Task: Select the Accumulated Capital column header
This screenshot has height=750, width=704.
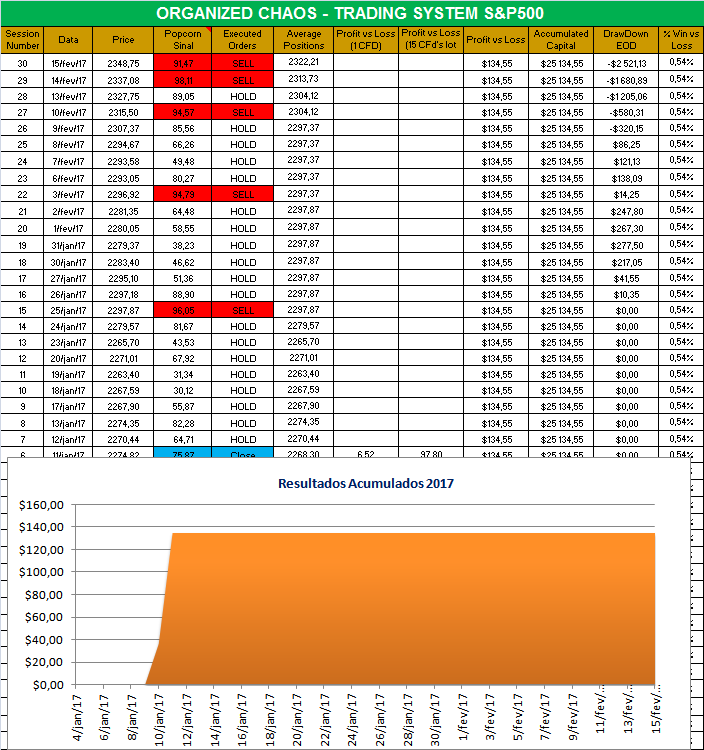Action: pyautogui.click(x=561, y=40)
